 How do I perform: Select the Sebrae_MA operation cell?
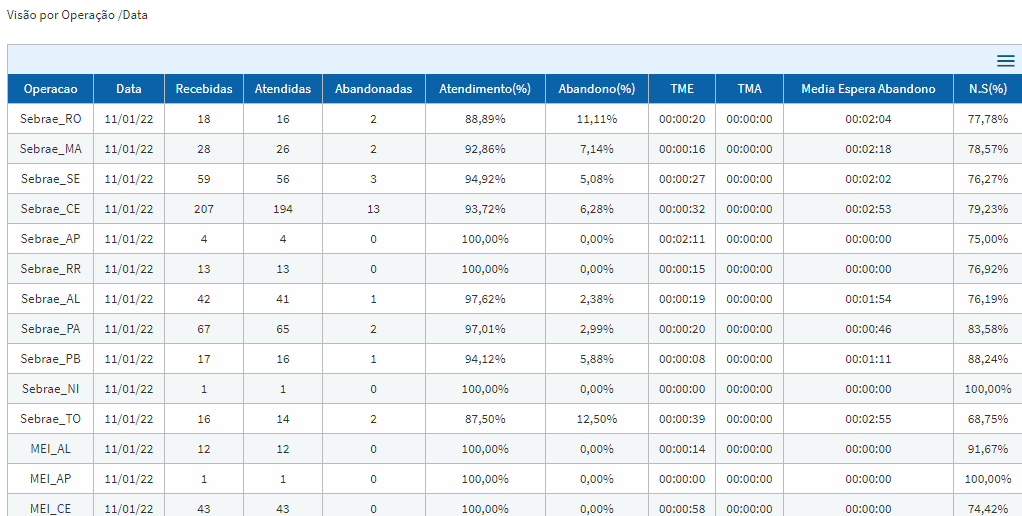click(51, 149)
